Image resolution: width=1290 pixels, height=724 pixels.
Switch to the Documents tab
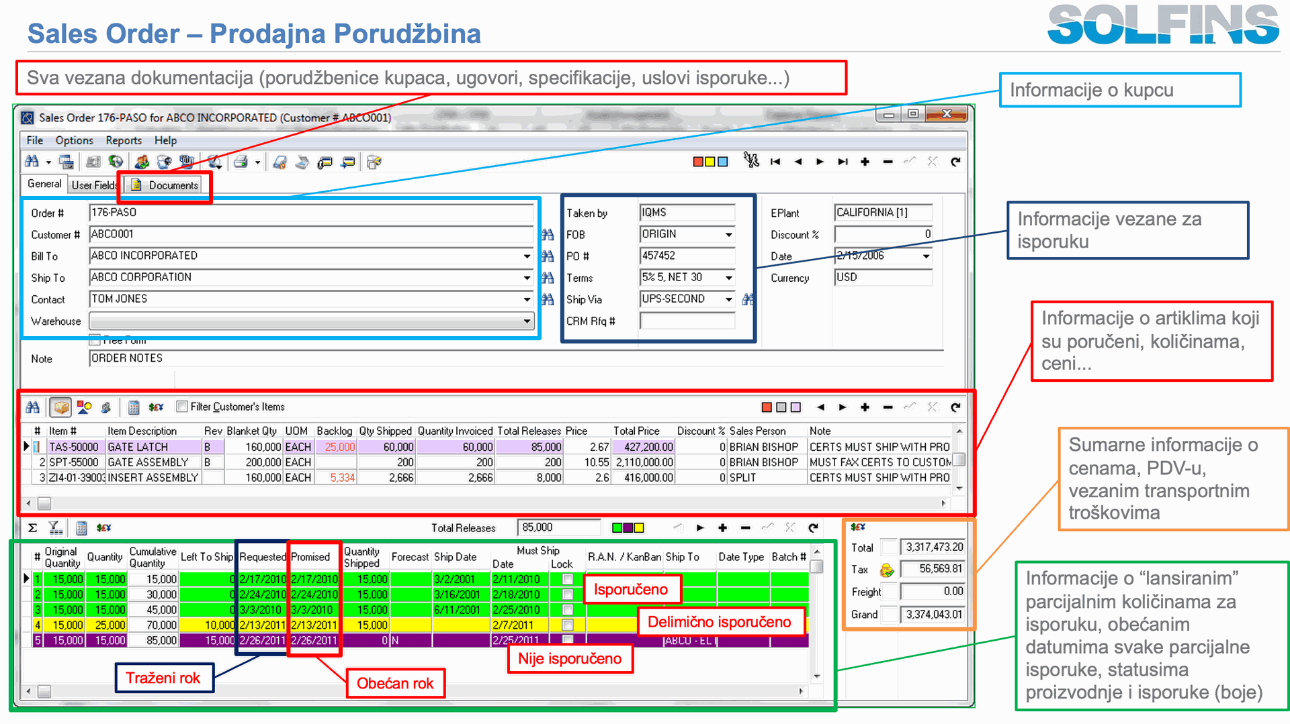pyautogui.click(x=167, y=185)
